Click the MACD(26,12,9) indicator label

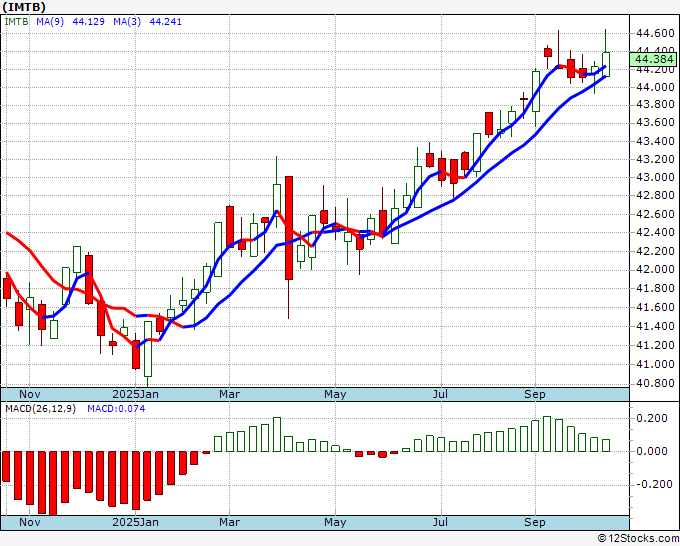pos(40,409)
